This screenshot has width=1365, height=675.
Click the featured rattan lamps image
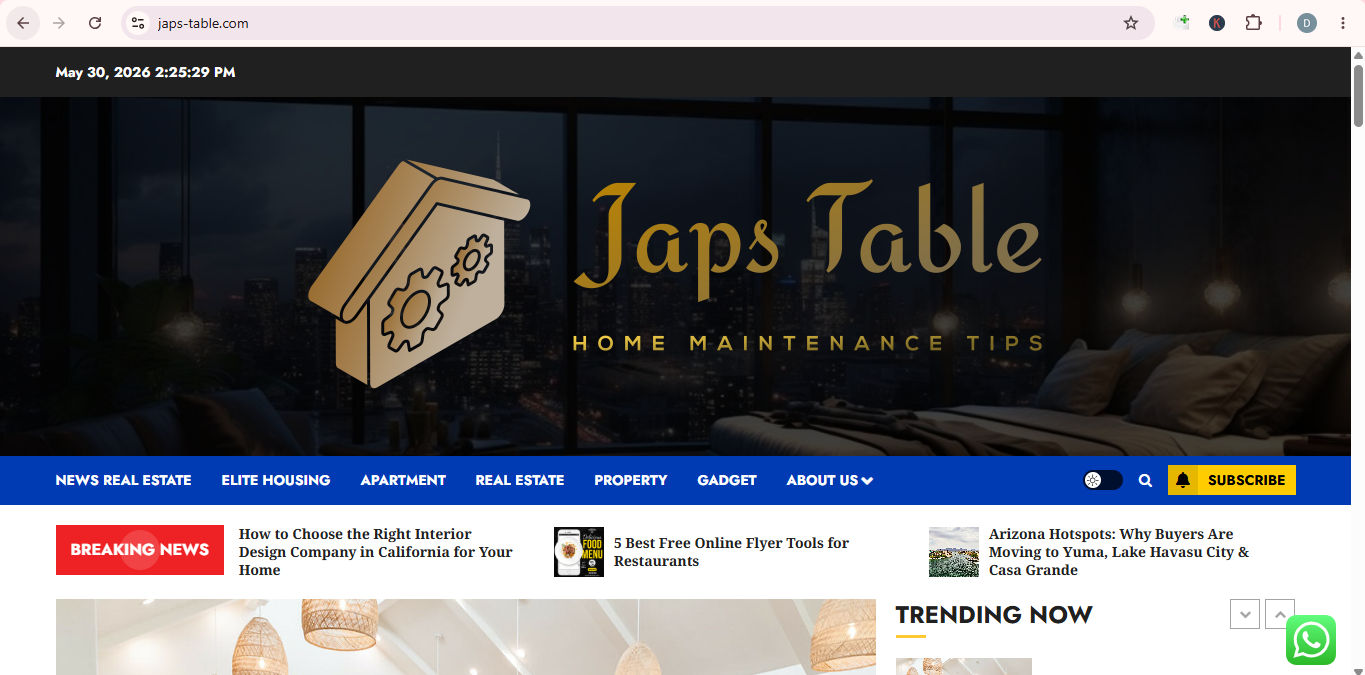[466, 637]
